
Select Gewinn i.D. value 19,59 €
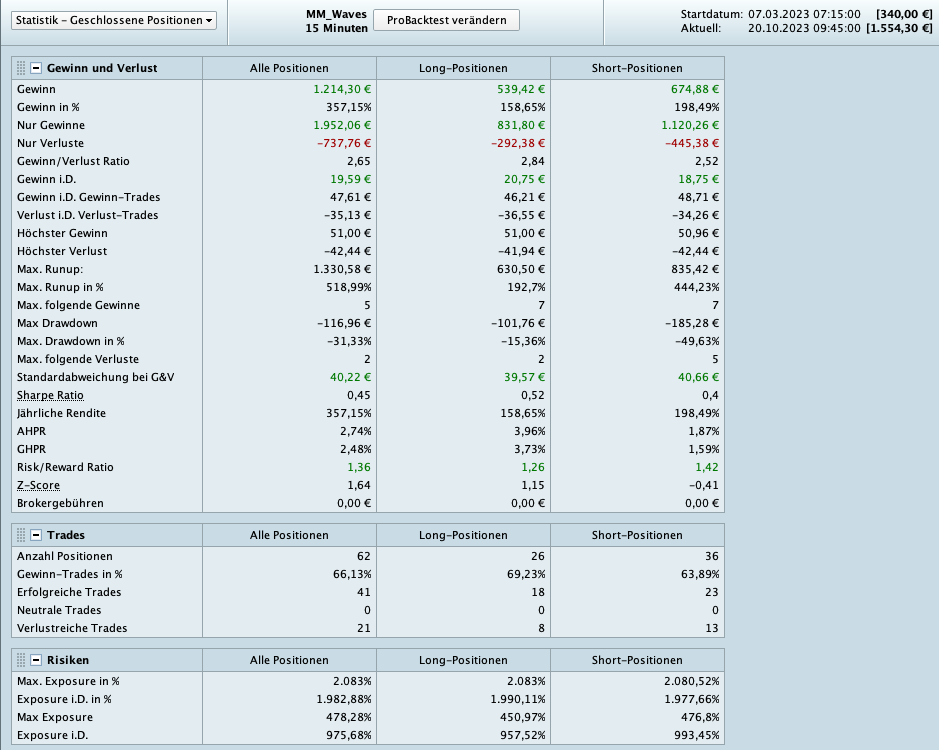tap(350, 179)
